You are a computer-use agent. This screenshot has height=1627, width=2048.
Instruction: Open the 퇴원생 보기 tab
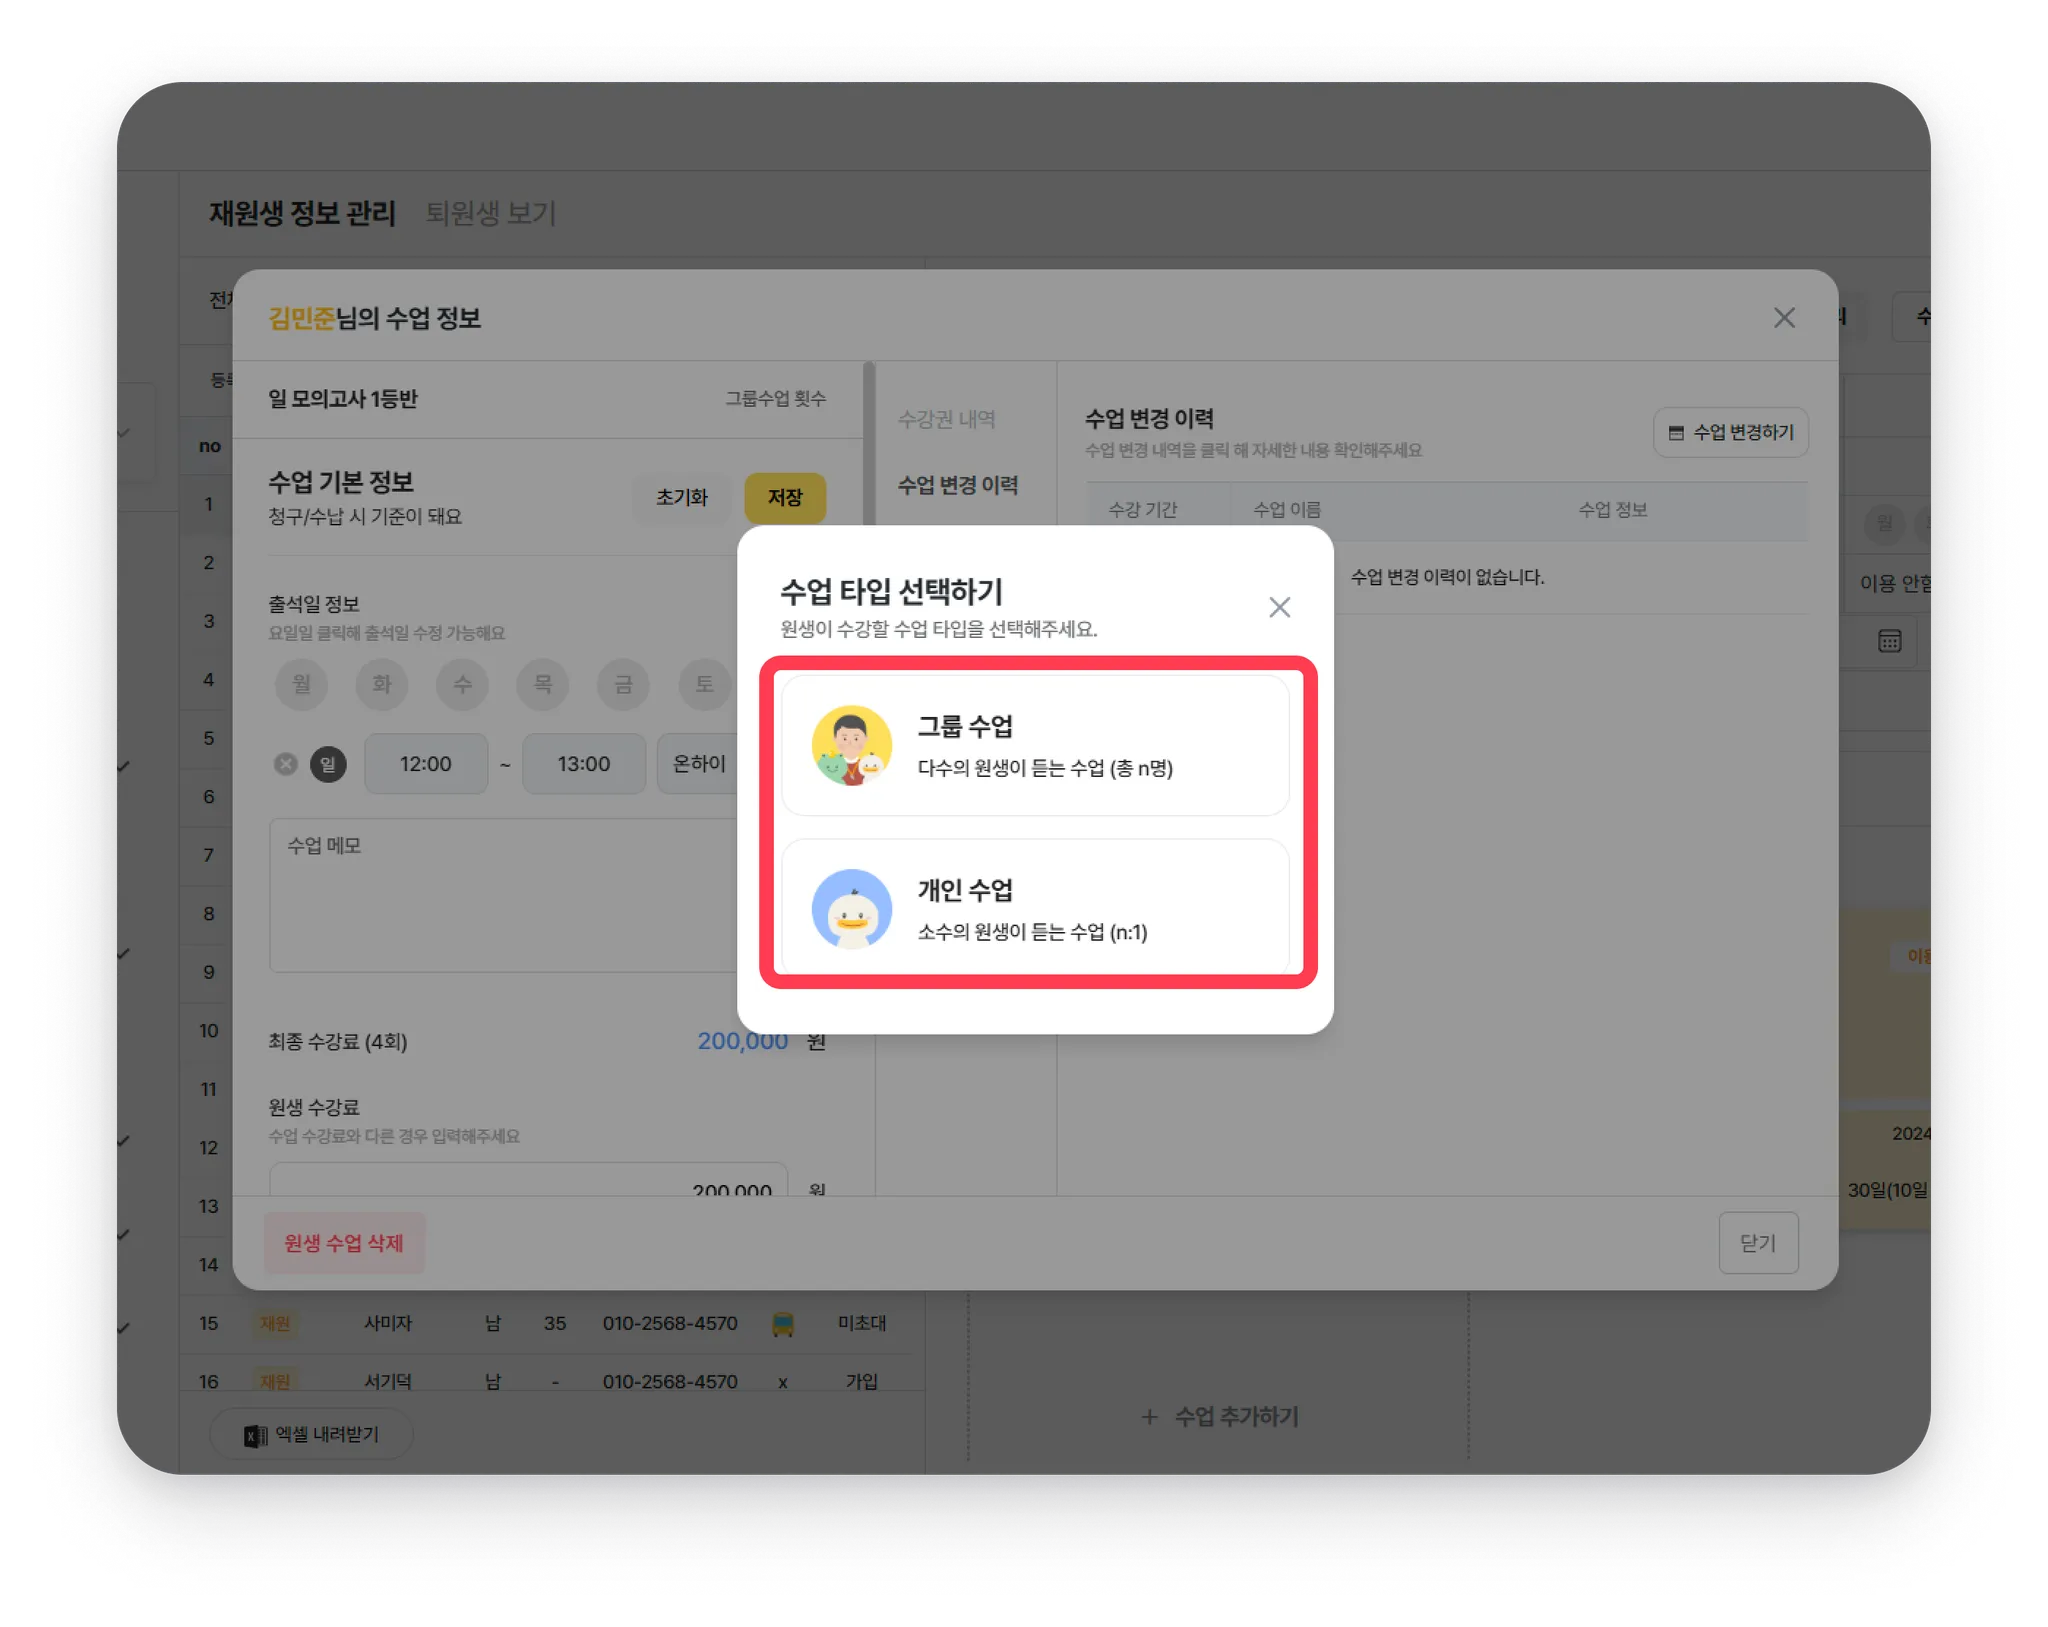coord(490,213)
